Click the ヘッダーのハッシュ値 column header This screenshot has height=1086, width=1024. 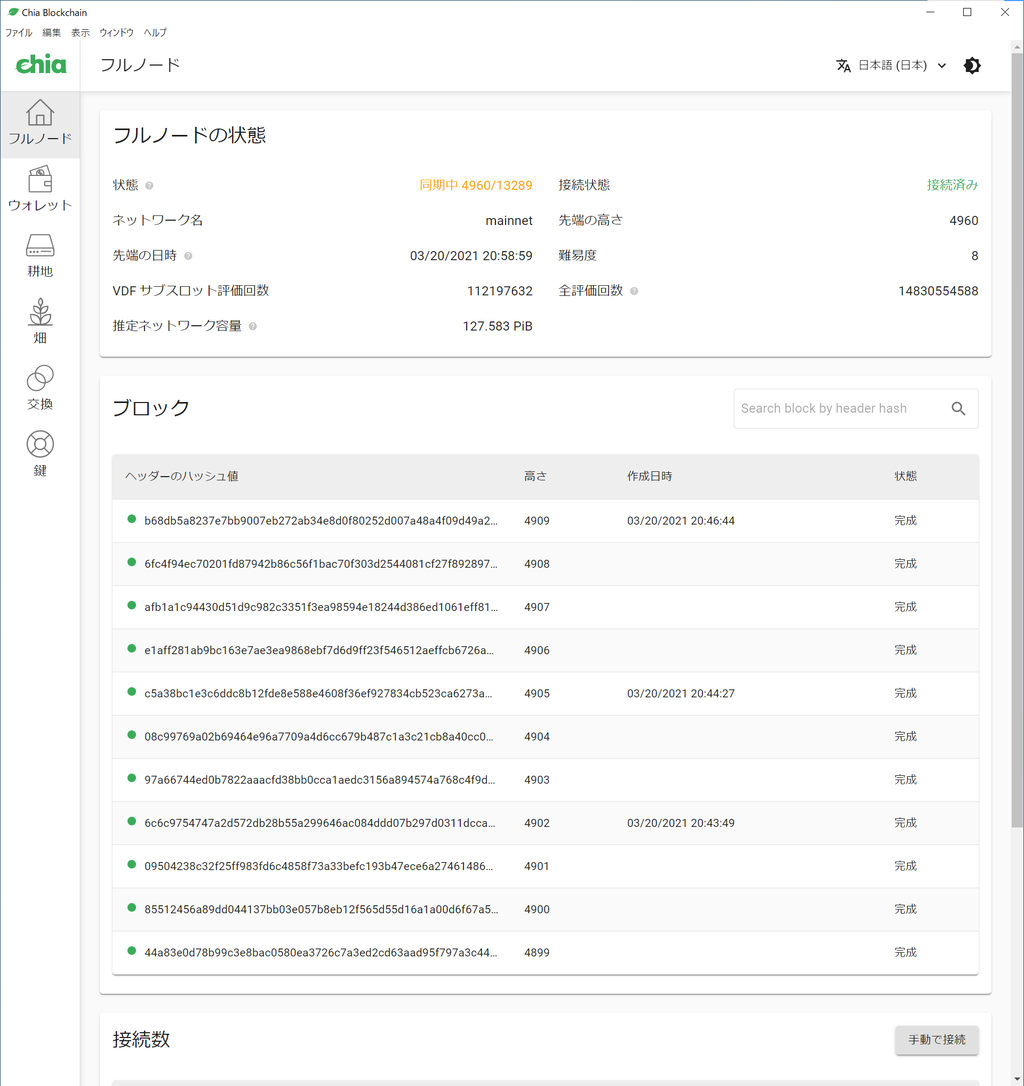pos(182,476)
